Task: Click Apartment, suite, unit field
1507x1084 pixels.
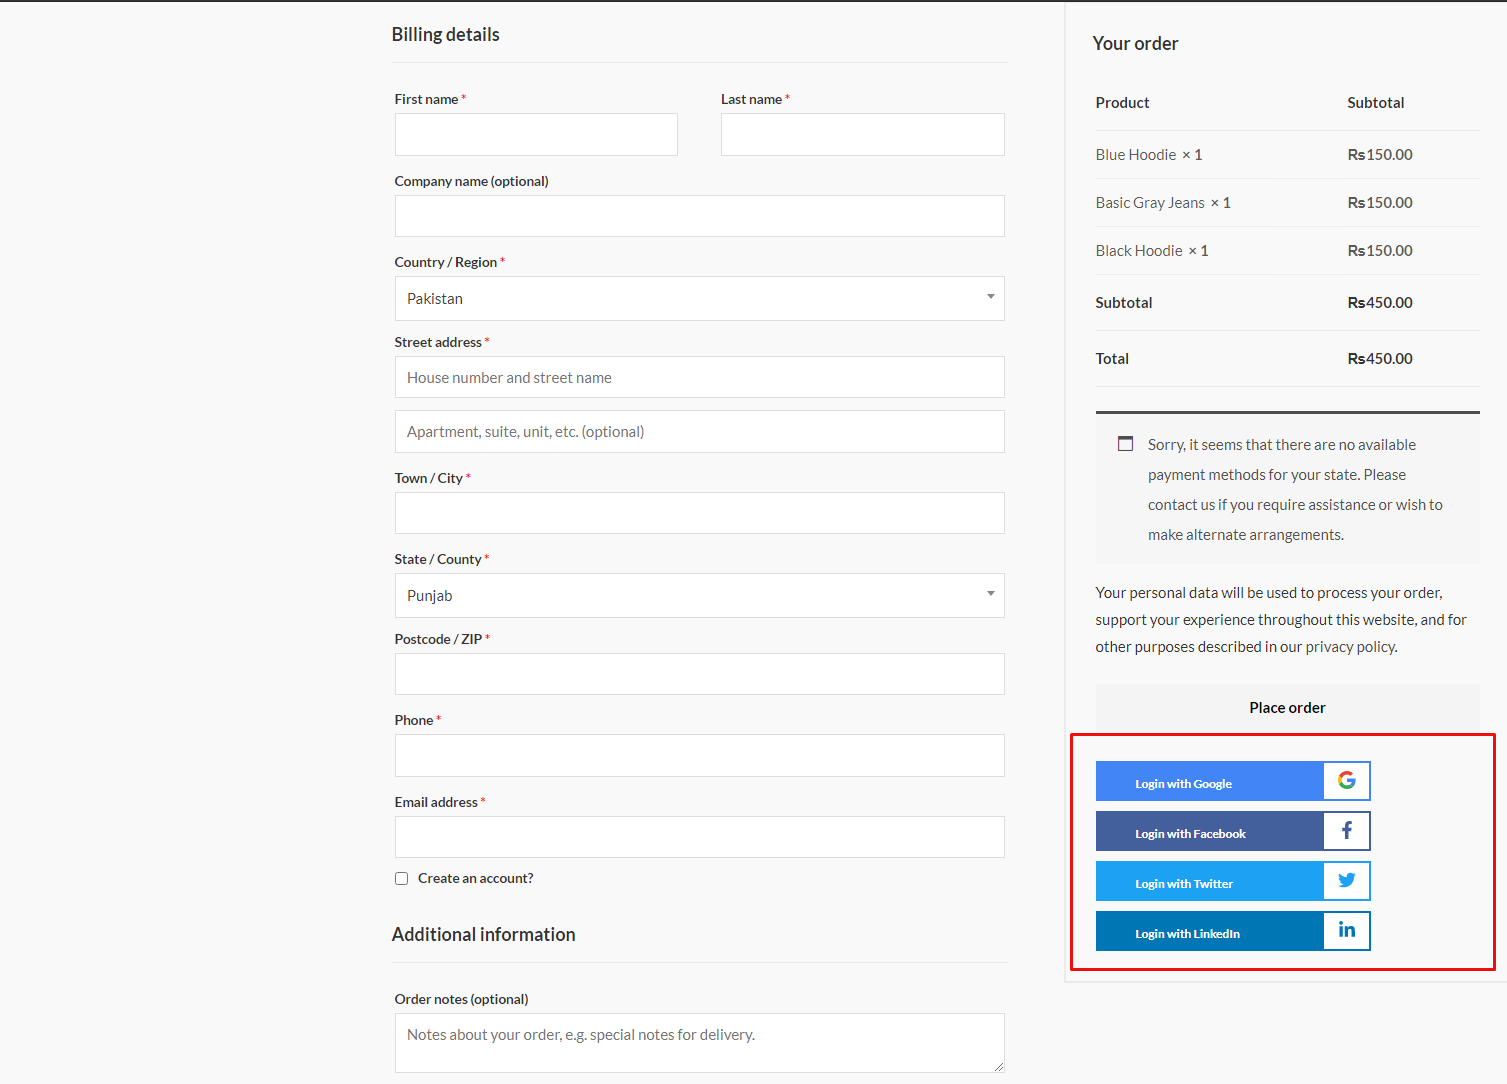Action: (699, 431)
